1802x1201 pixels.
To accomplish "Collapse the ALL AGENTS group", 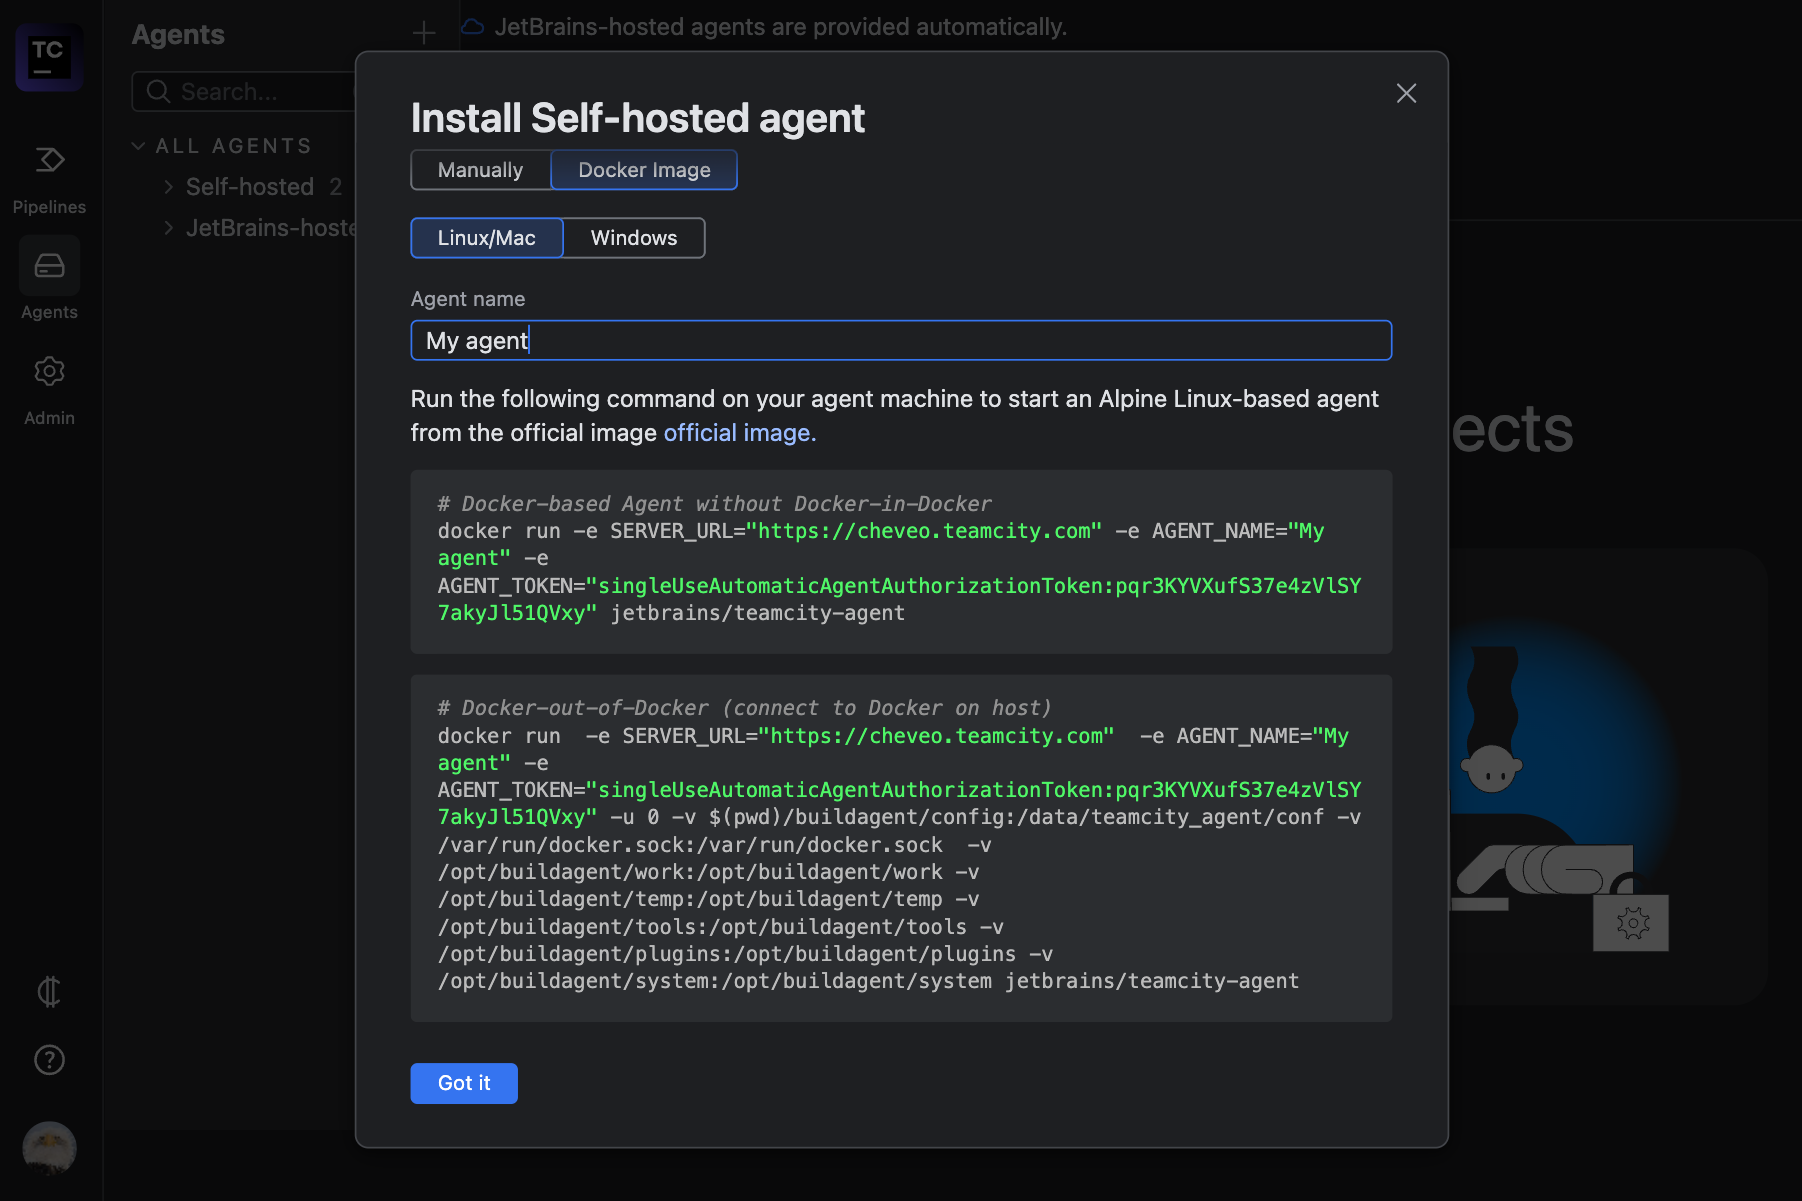I will click(139, 146).
